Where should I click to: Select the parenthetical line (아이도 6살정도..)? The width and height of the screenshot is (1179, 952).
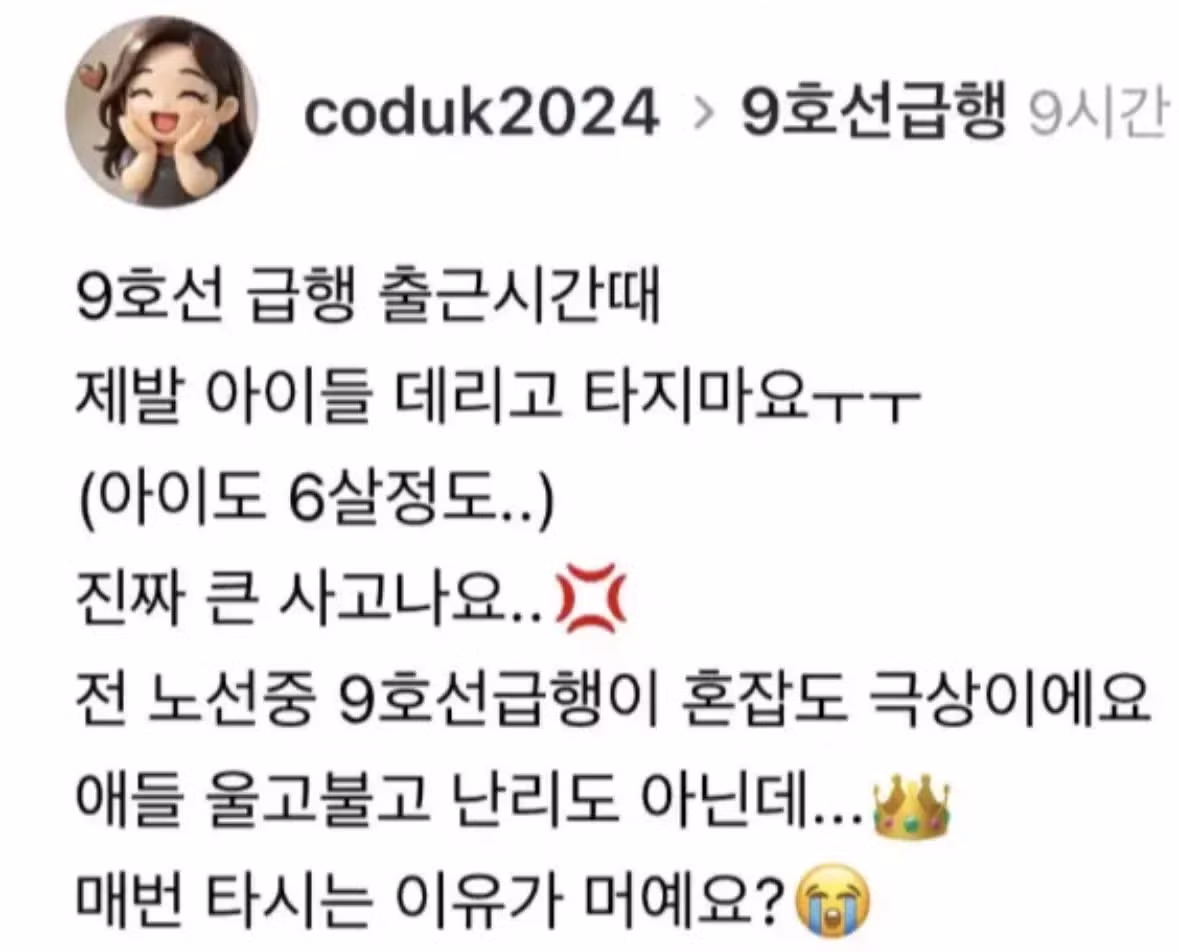[316, 499]
